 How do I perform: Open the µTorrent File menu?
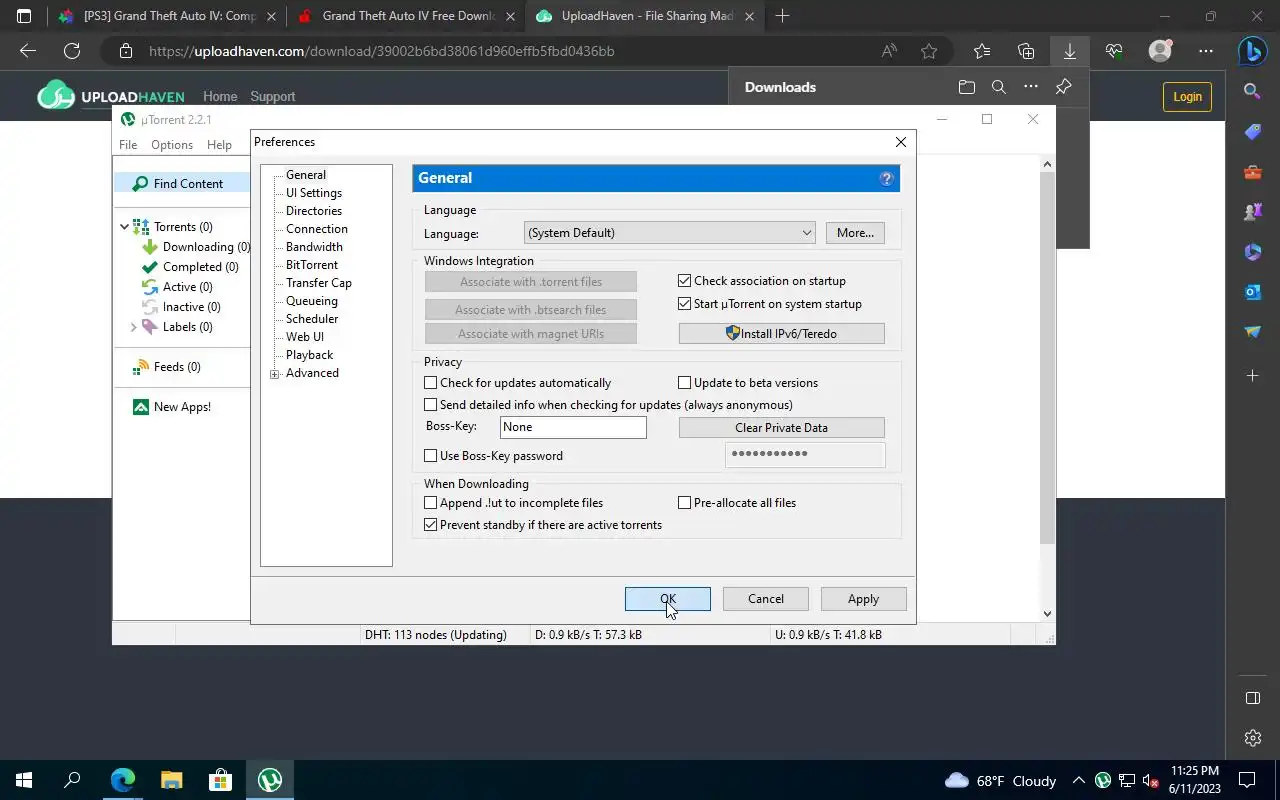tap(128, 145)
